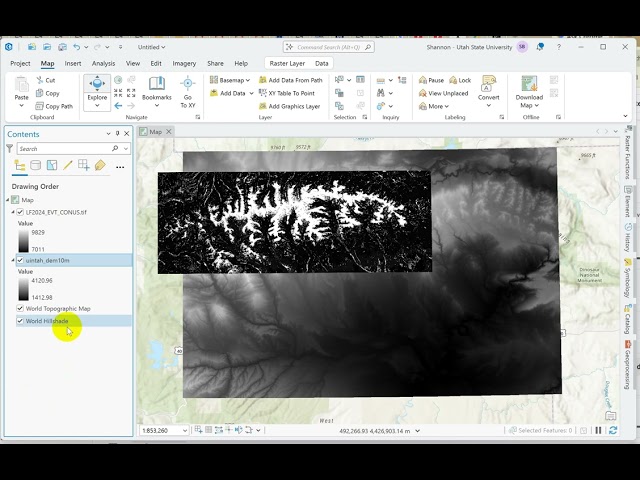Collapse LF2024_EVT_CONUS.tif layer legend
The height and width of the screenshot is (480, 640).
13,212
